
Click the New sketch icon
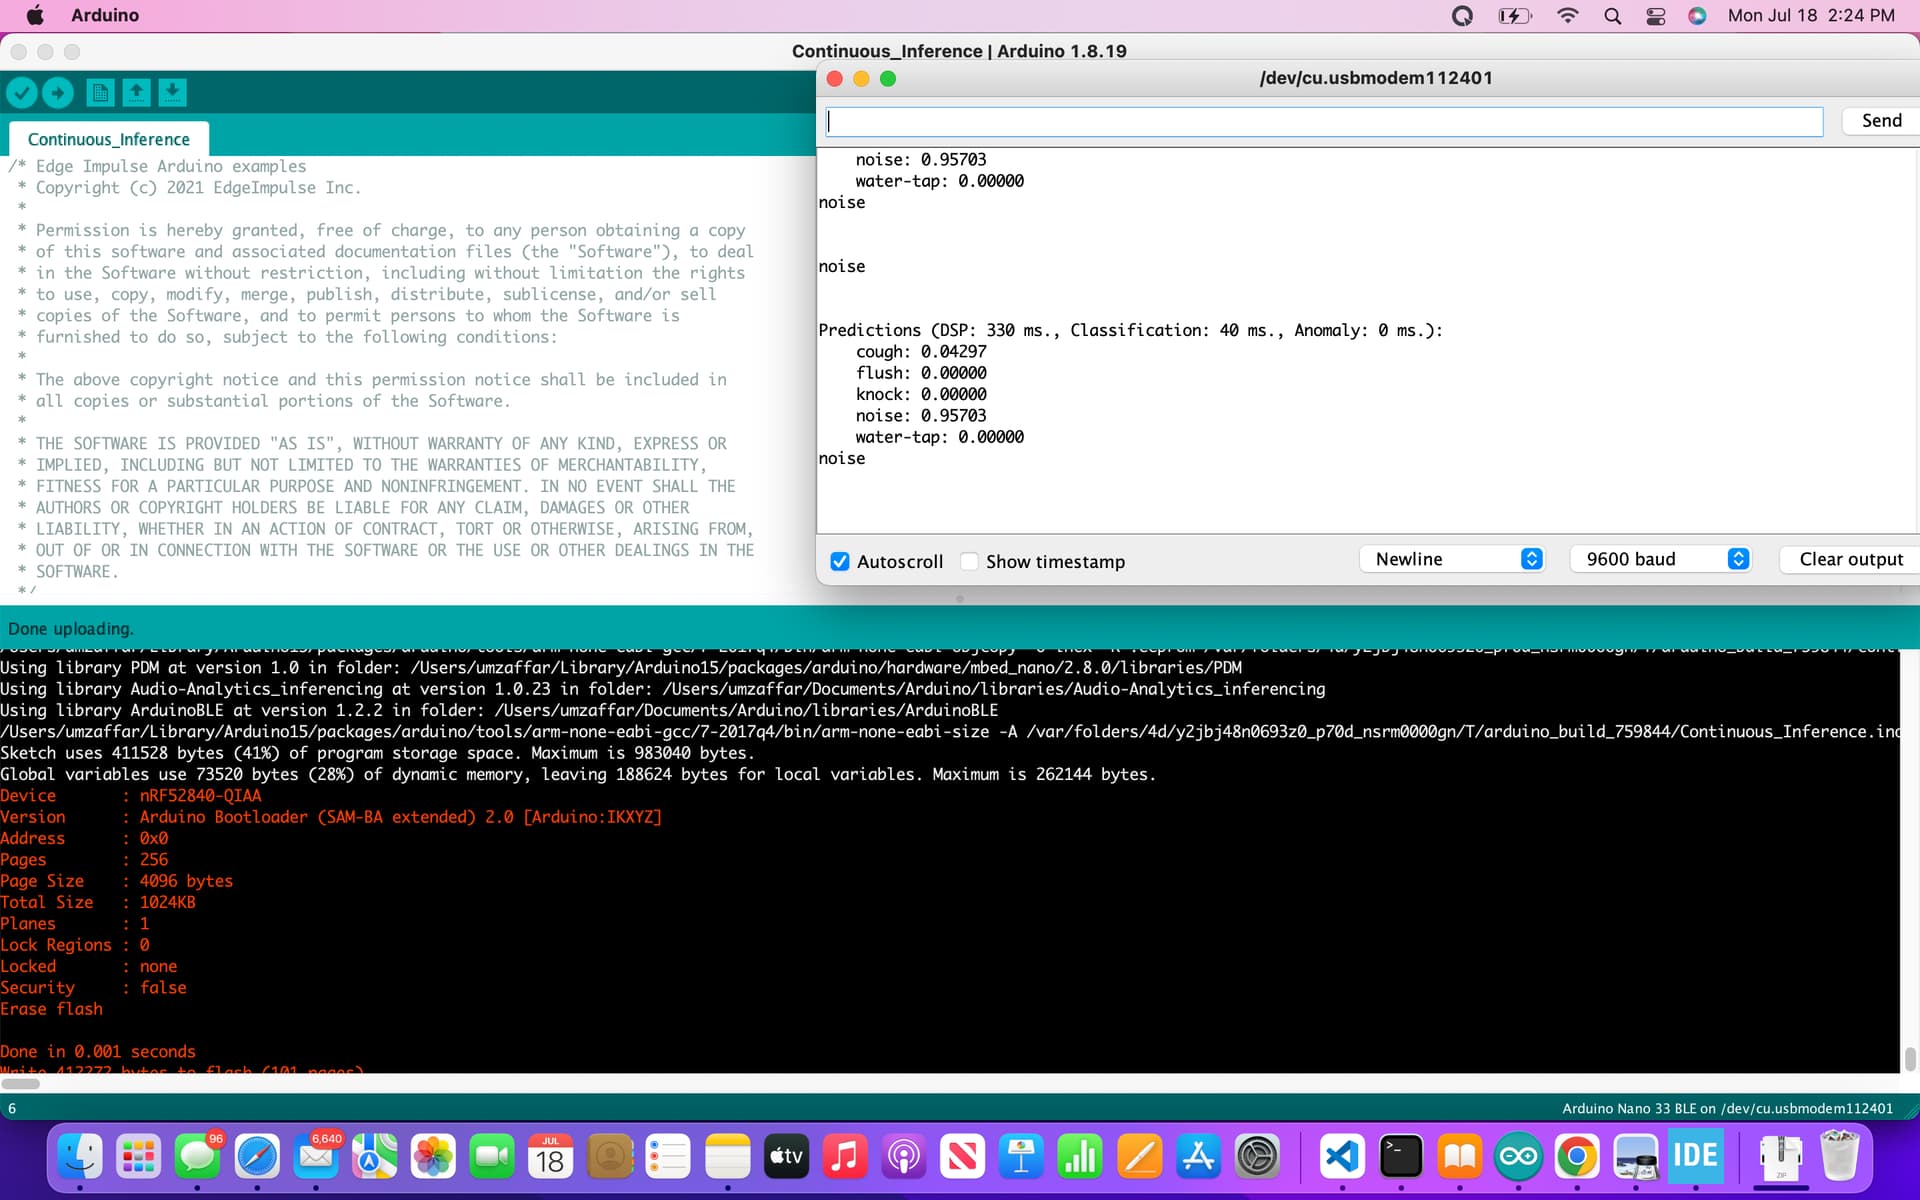point(100,93)
